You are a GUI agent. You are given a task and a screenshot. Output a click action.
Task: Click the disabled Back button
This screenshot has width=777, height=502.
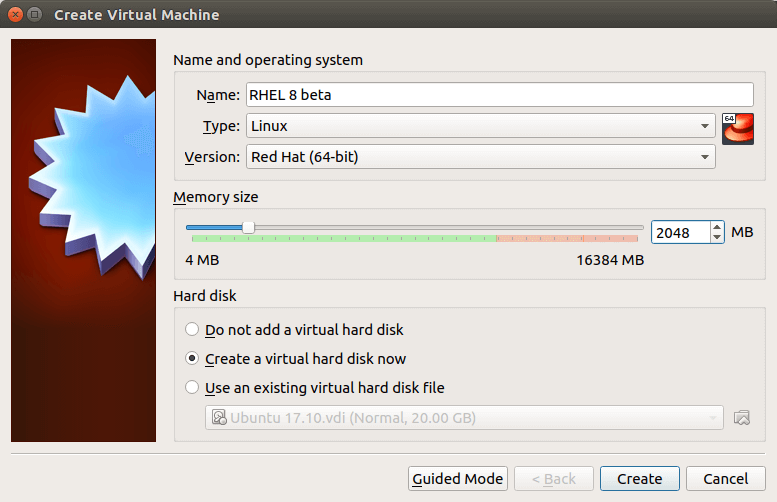click(x=553, y=478)
